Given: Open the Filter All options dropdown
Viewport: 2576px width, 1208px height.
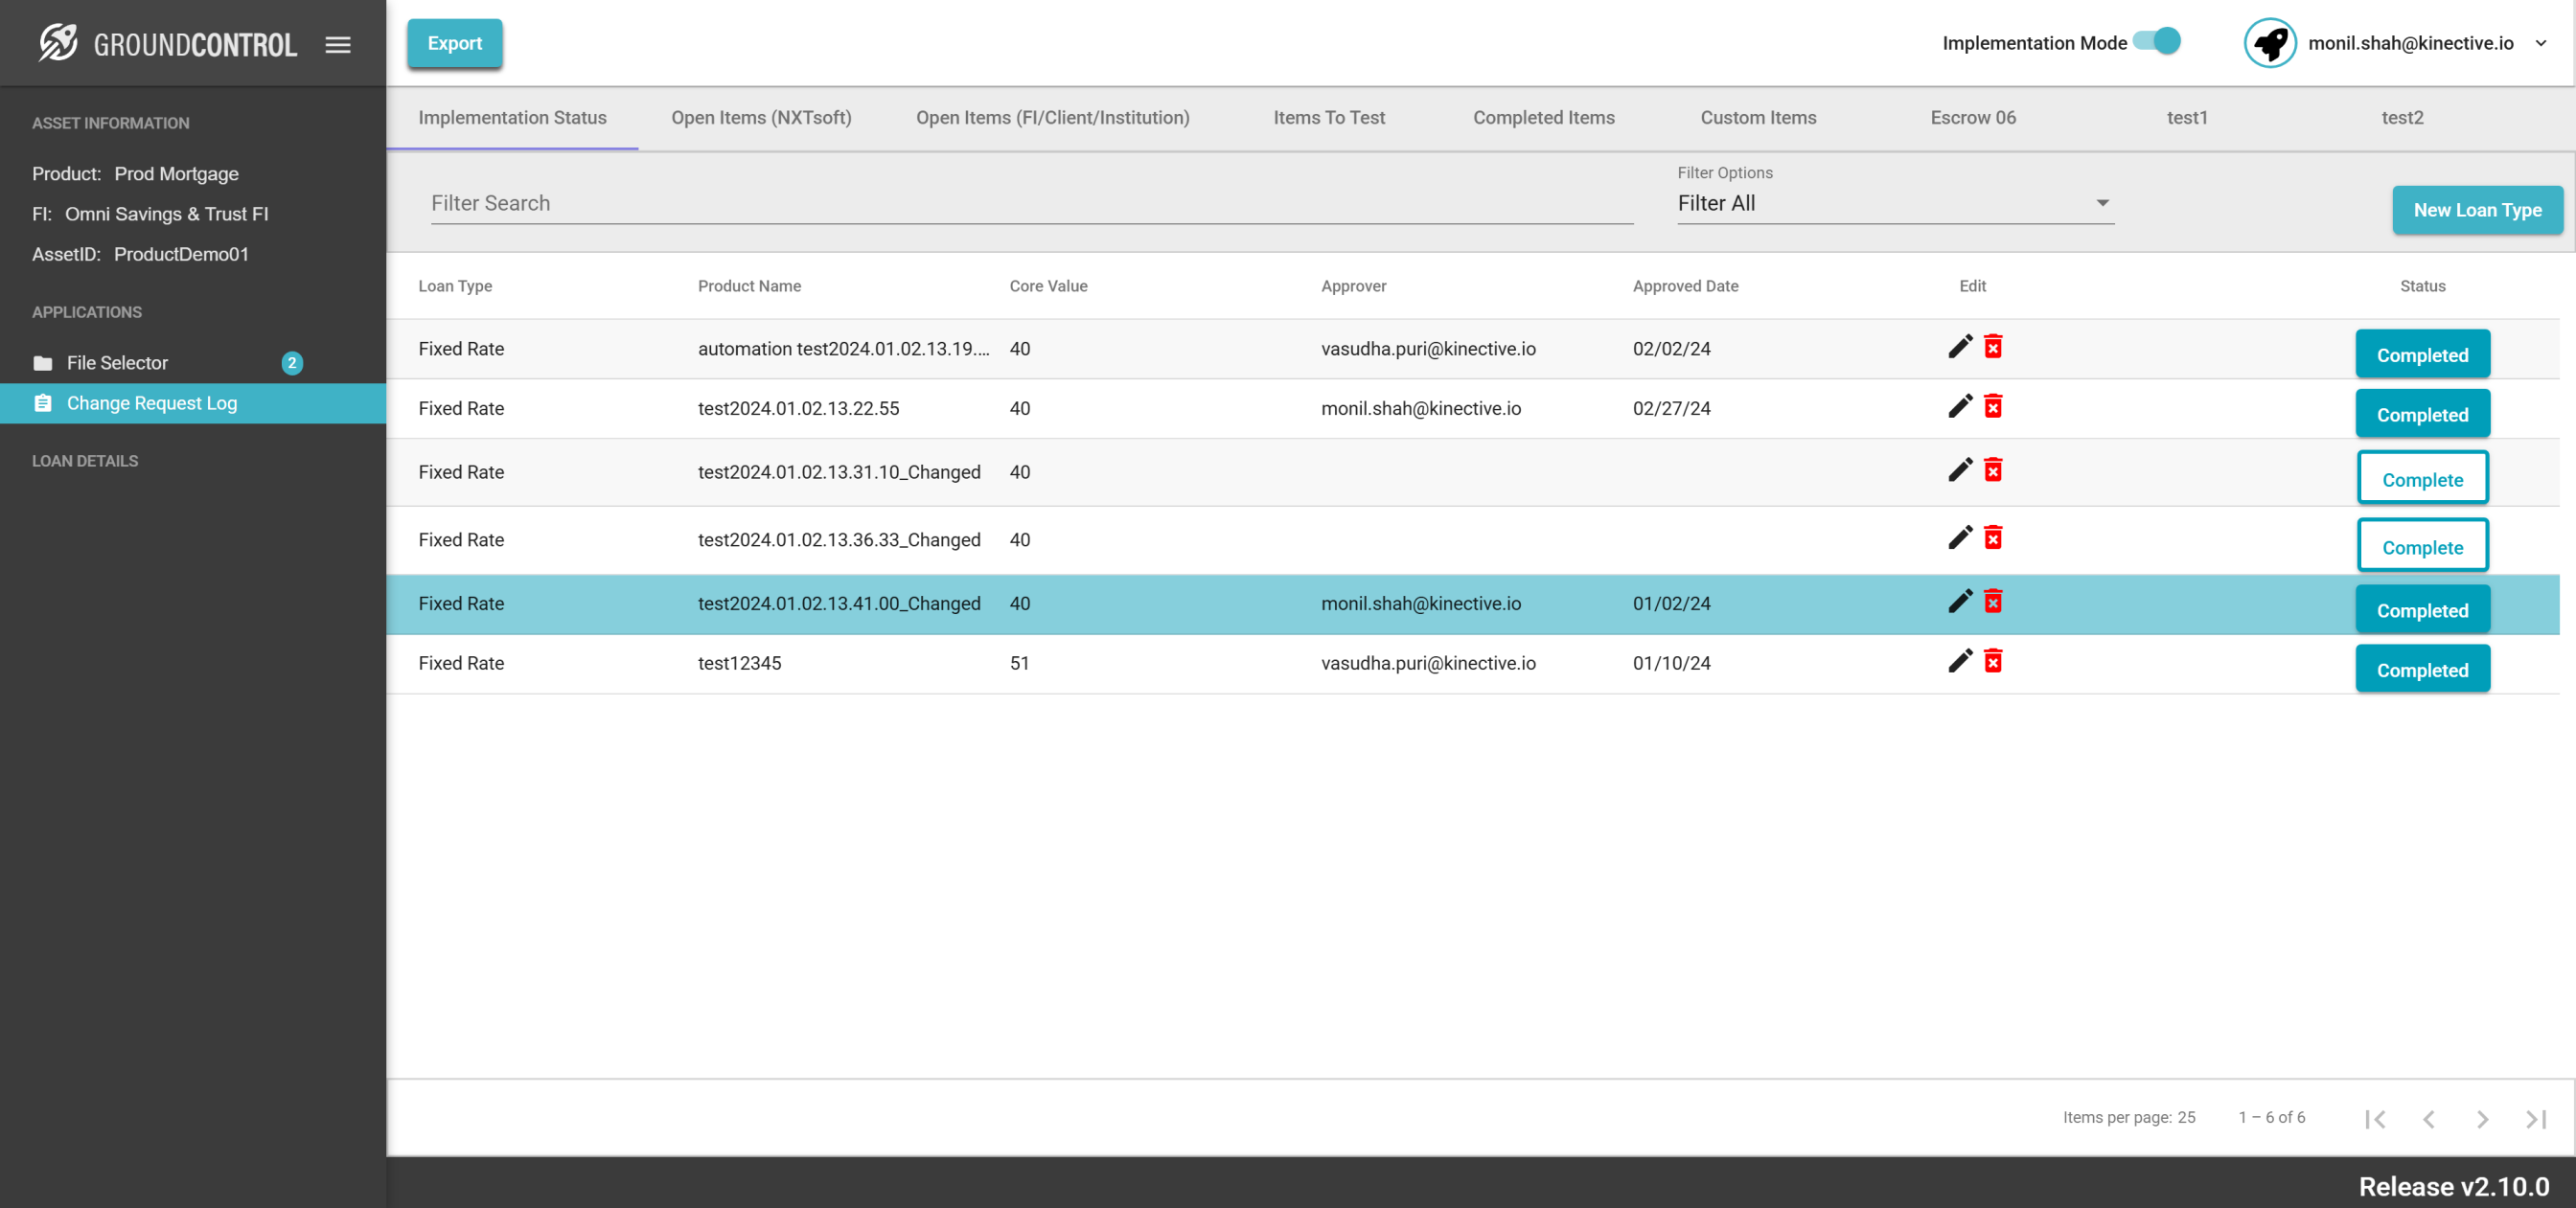Looking at the screenshot, I should pyautogui.click(x=1894, y=203).
